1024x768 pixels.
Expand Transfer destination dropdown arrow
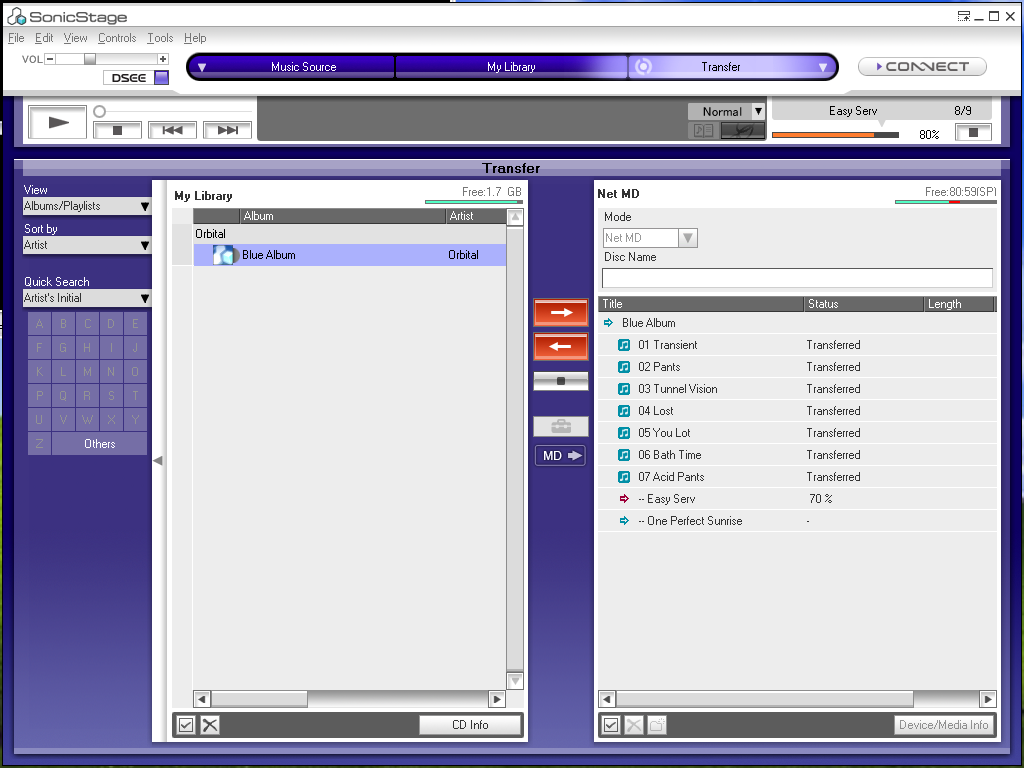(x=823, y=67)
